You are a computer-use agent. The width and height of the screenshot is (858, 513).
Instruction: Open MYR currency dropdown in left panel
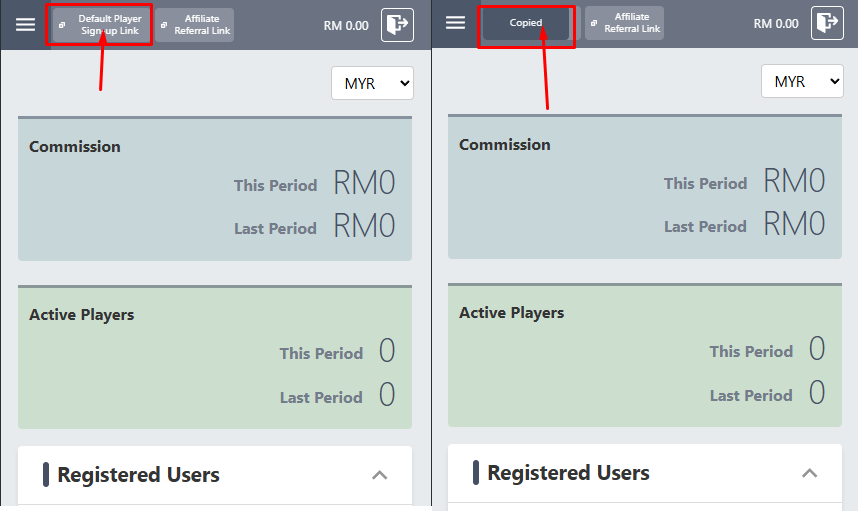click(372, 83)
